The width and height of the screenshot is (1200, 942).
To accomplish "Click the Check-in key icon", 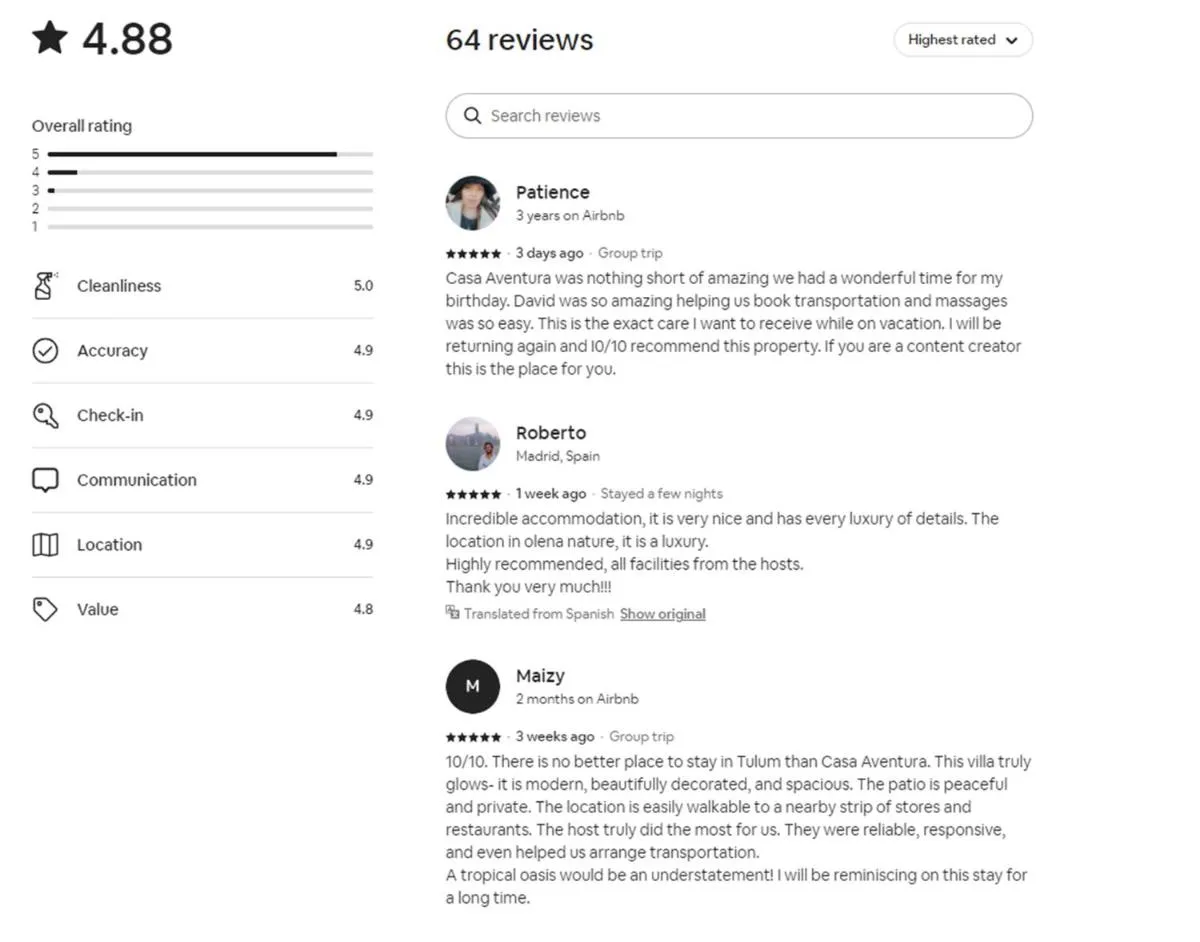I will coord(45,415).
